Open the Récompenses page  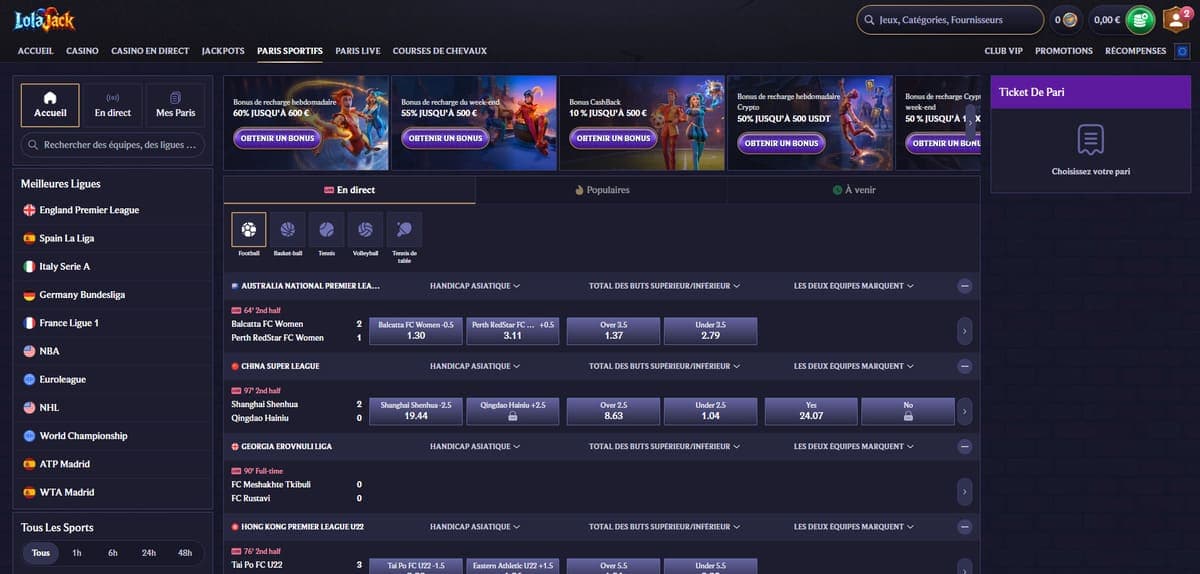pyautogui.click(x=1136, y=51)
